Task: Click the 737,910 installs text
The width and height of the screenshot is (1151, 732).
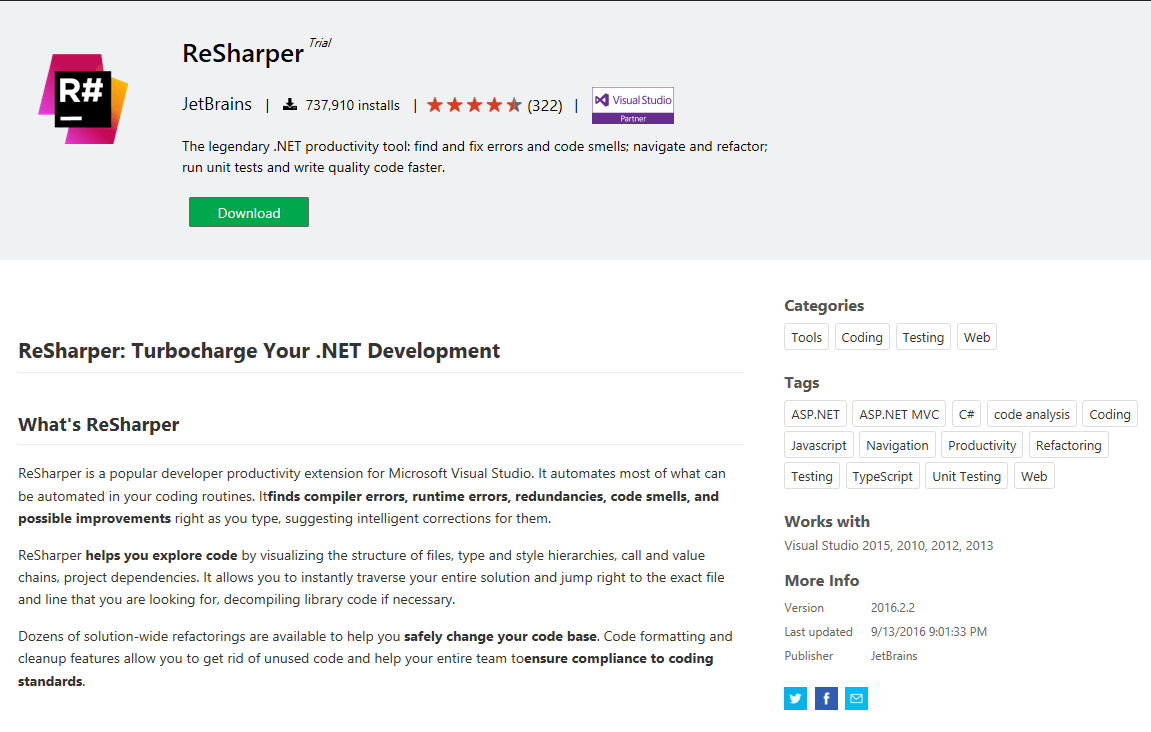Action: point(352,105)
